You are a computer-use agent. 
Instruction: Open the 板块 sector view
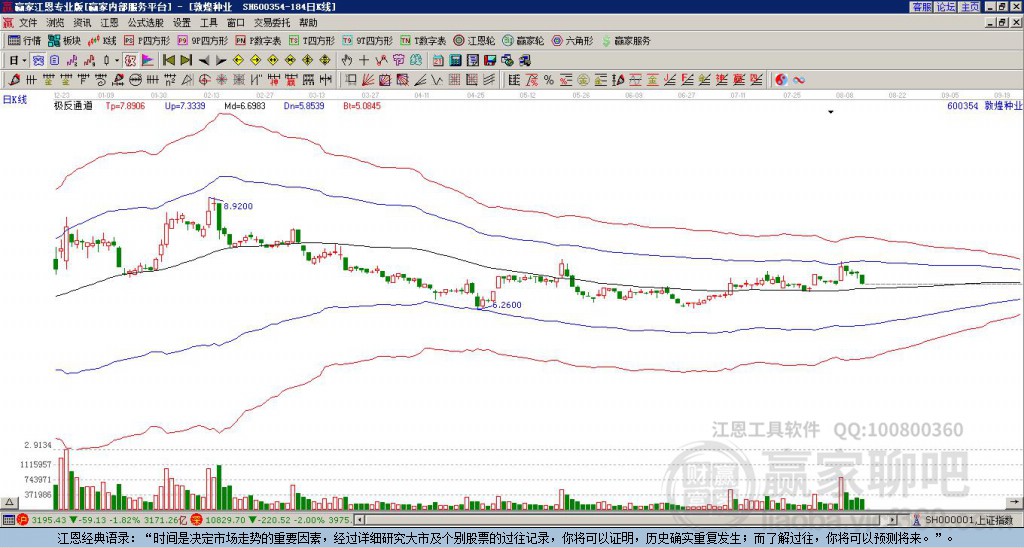(x=64, y=40)
